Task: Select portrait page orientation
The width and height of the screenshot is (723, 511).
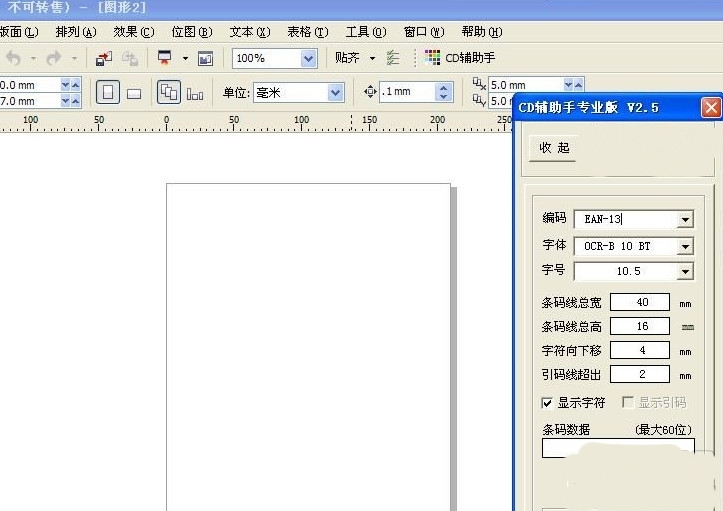Action: click(x=107, y=93)
